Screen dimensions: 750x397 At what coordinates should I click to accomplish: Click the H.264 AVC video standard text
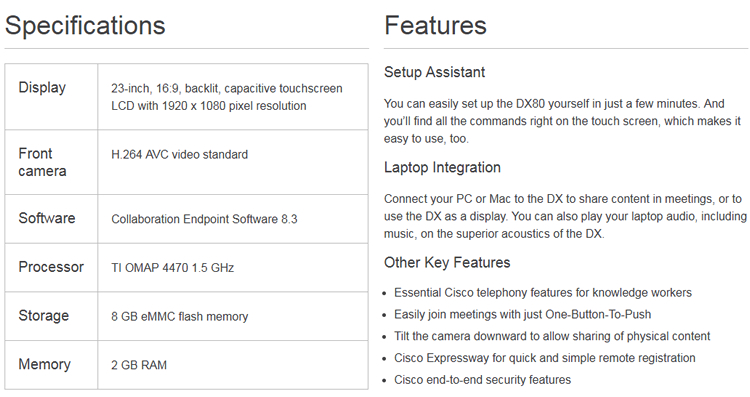click(x=179, y=154)
